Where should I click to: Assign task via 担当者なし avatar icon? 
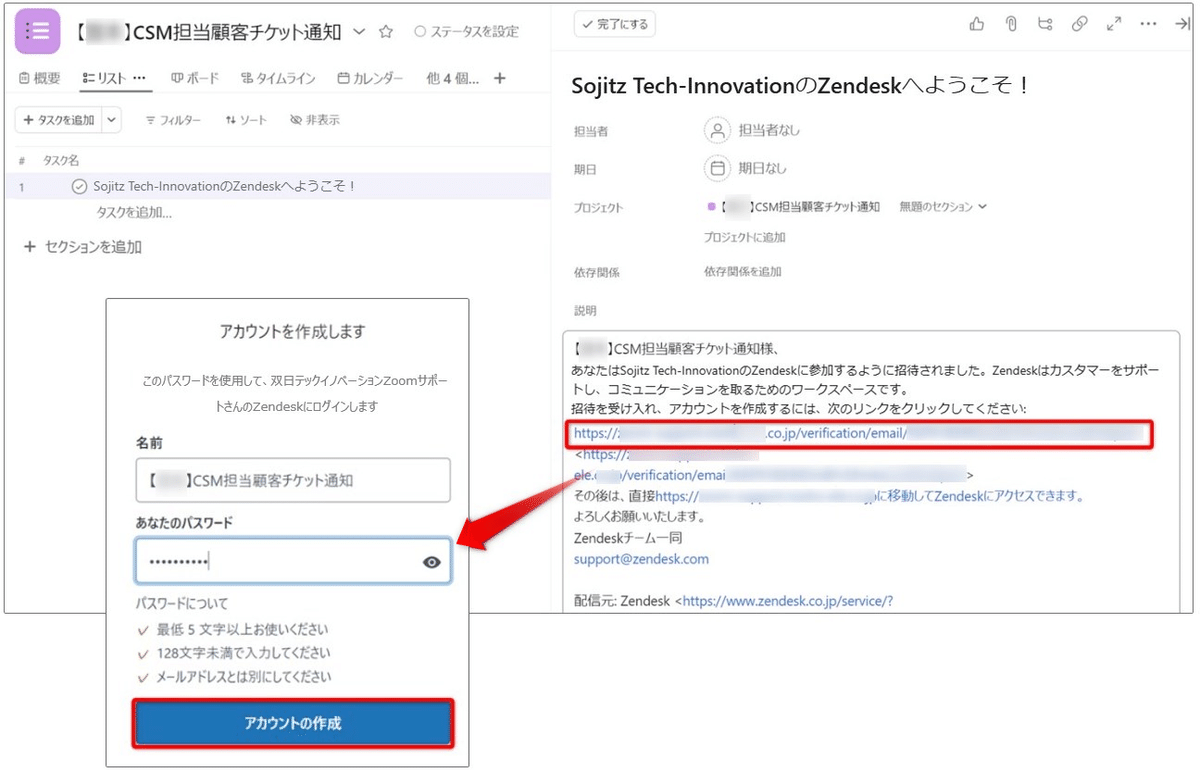(717, 130)
